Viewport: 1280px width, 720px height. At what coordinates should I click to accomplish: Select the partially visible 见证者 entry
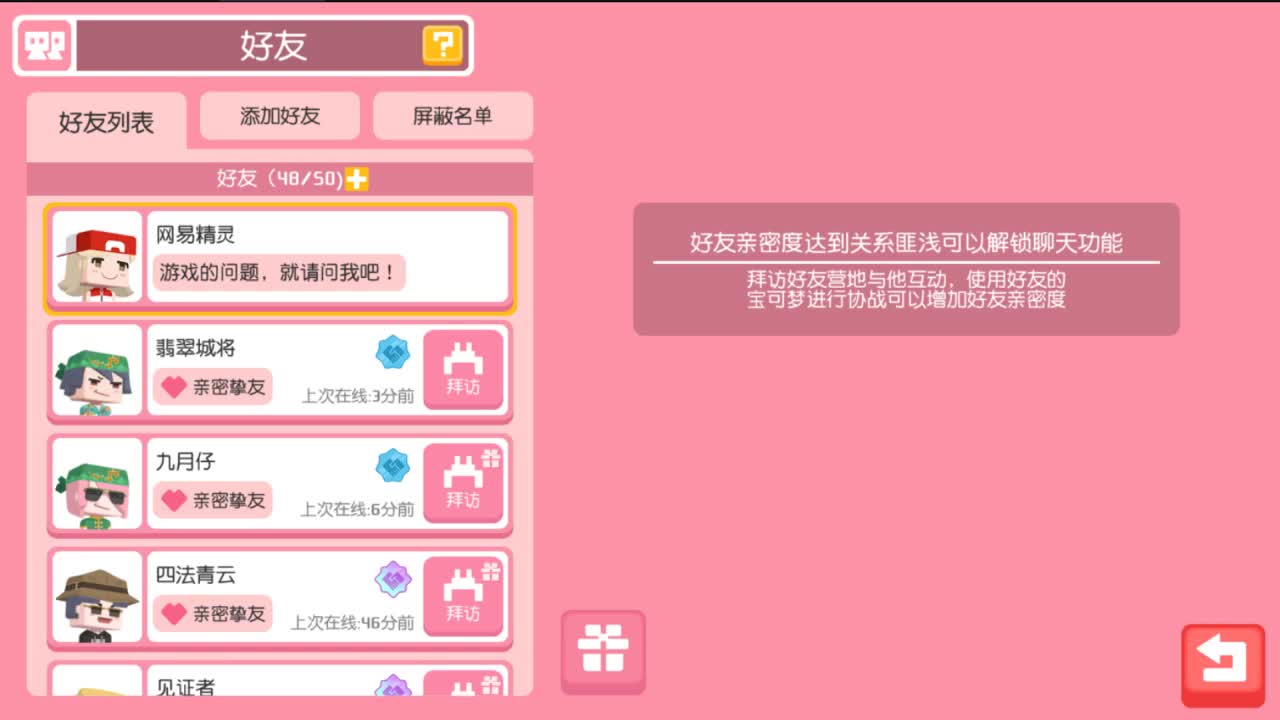(x=280, y=679)
